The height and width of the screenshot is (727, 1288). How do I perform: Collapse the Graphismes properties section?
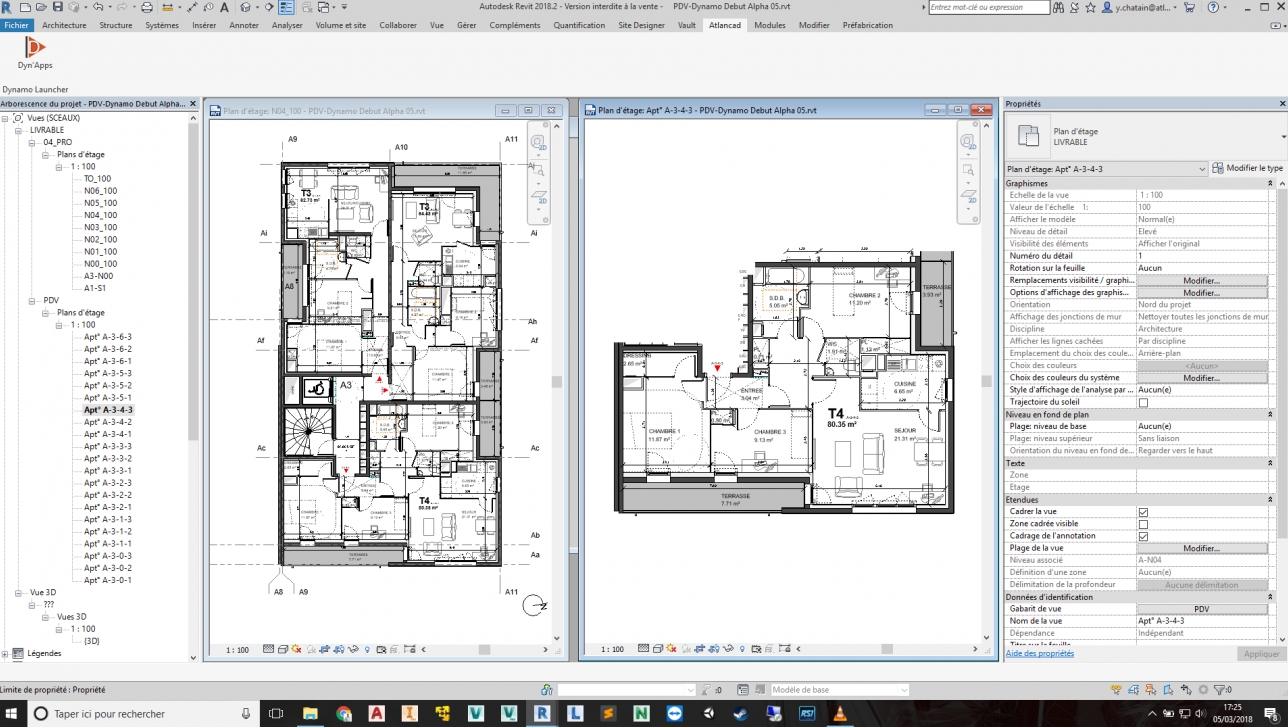pyautogui.click(x=1271, y=183)
